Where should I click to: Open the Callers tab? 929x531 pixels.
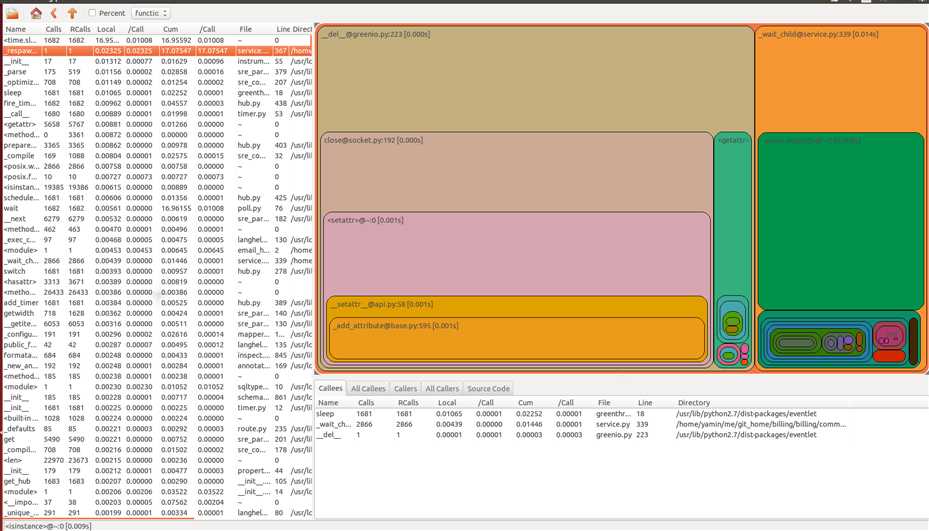(x=405, y=388)
